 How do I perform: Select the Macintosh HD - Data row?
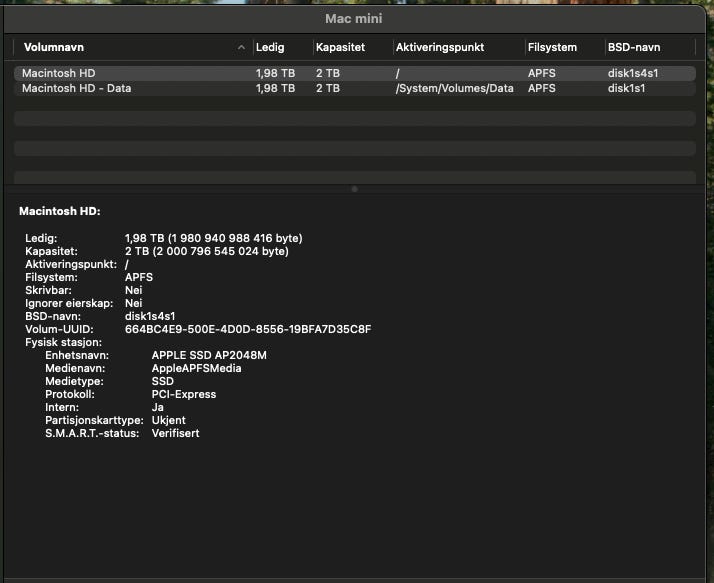click(355, 88)
